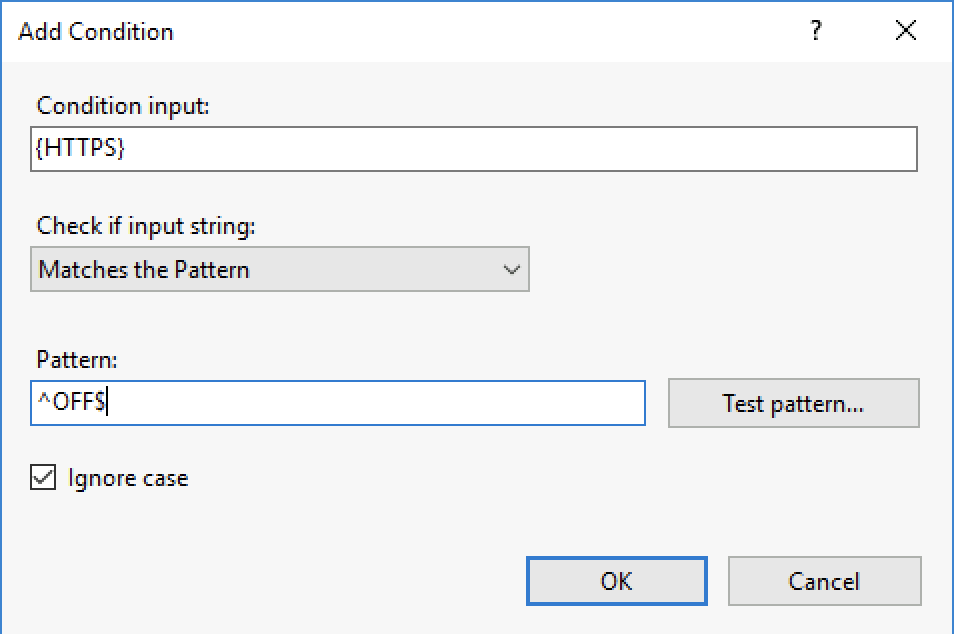
Task: Click the Check if input string label
Action: click(x=146, y=226)
